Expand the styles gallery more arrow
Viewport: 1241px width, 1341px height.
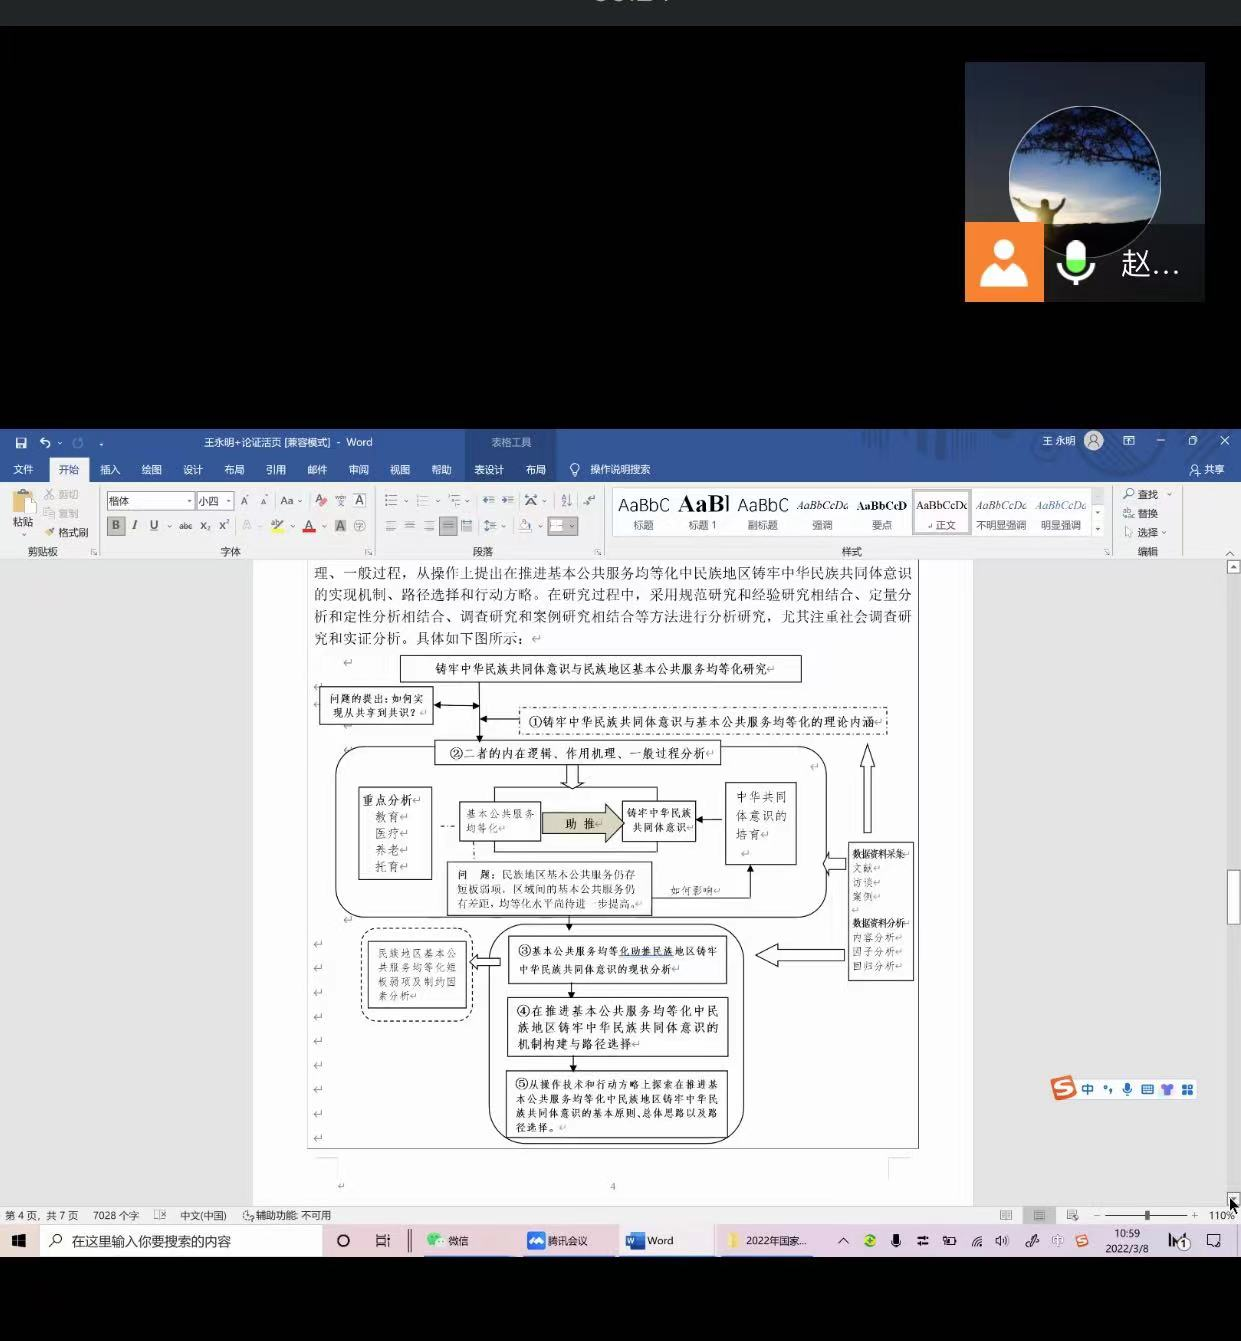(x=1098, y=529)
